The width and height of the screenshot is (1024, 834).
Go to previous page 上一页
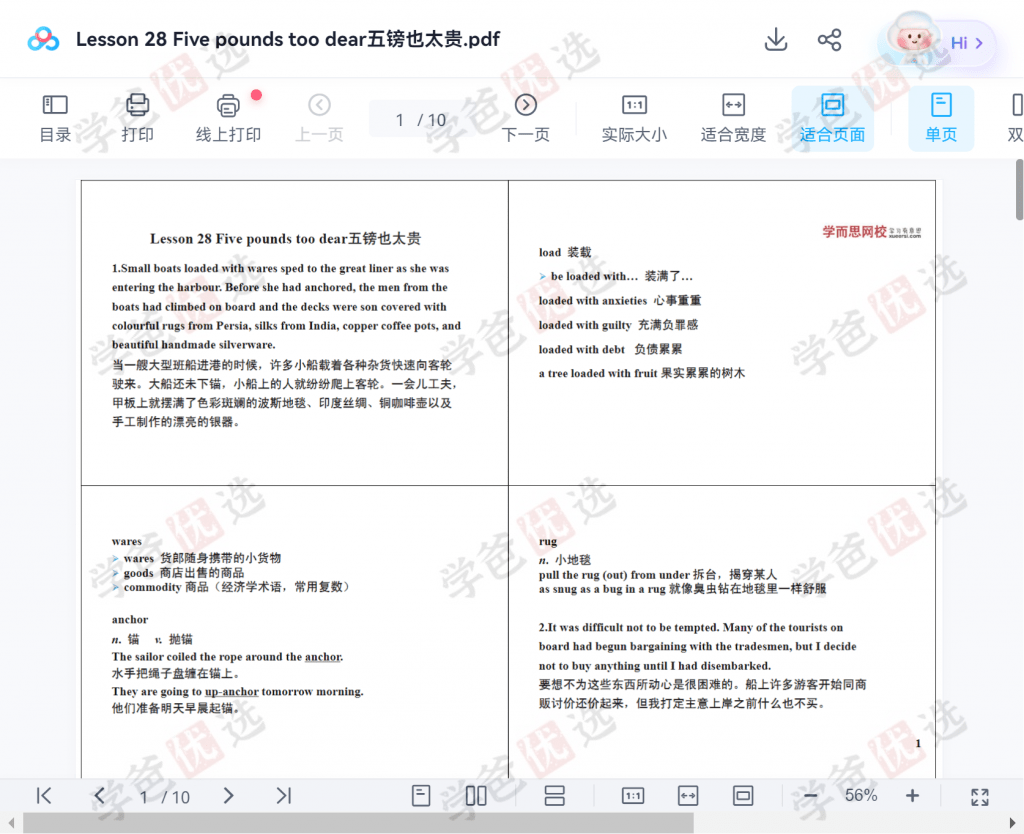point(319,119)
